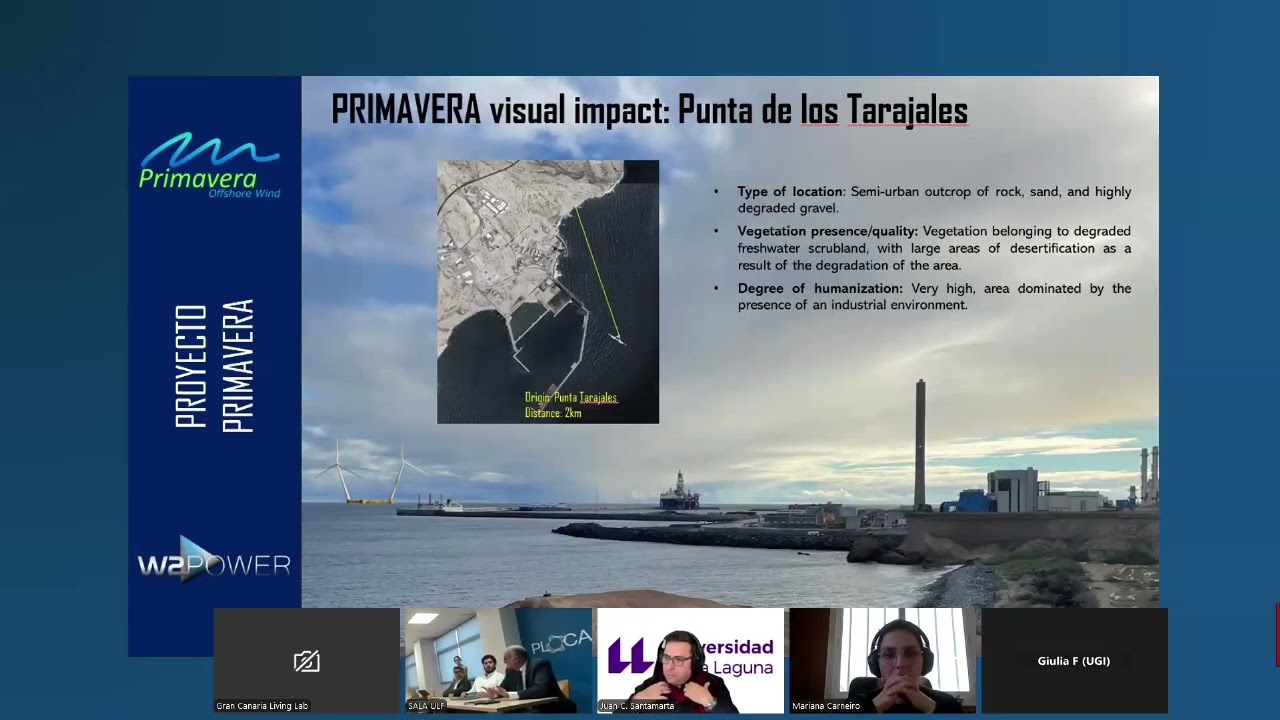Click the 'Juan C. Santamarta' name label
Screen dimensions: 1280x720
pyautogui.click(x=637, y=706)
